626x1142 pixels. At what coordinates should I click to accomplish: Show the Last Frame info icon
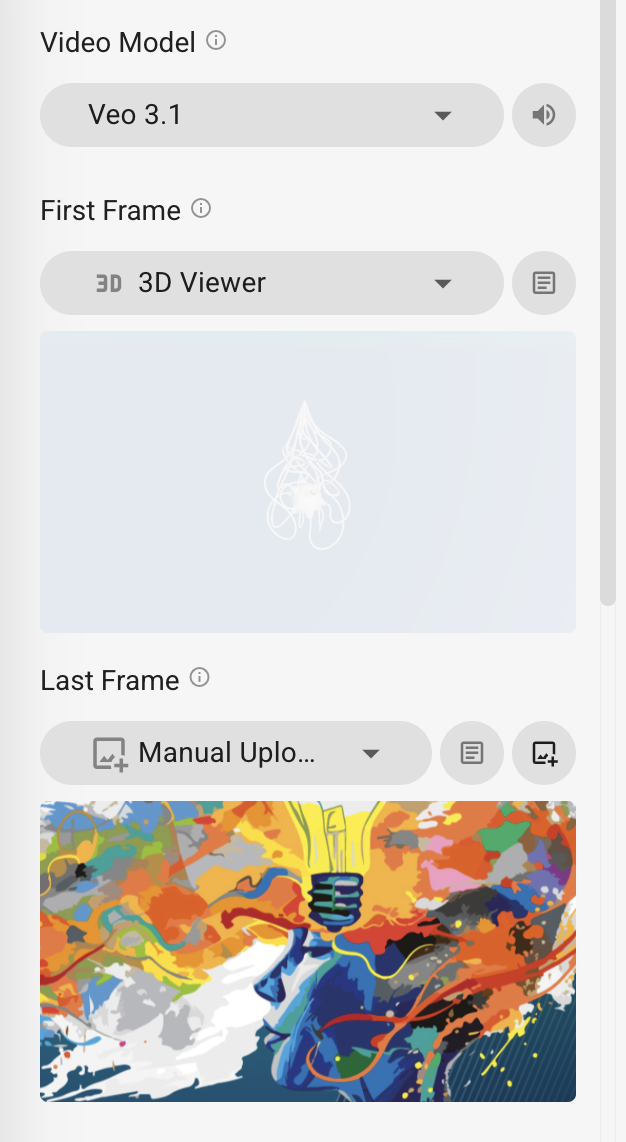click(199, 678)
